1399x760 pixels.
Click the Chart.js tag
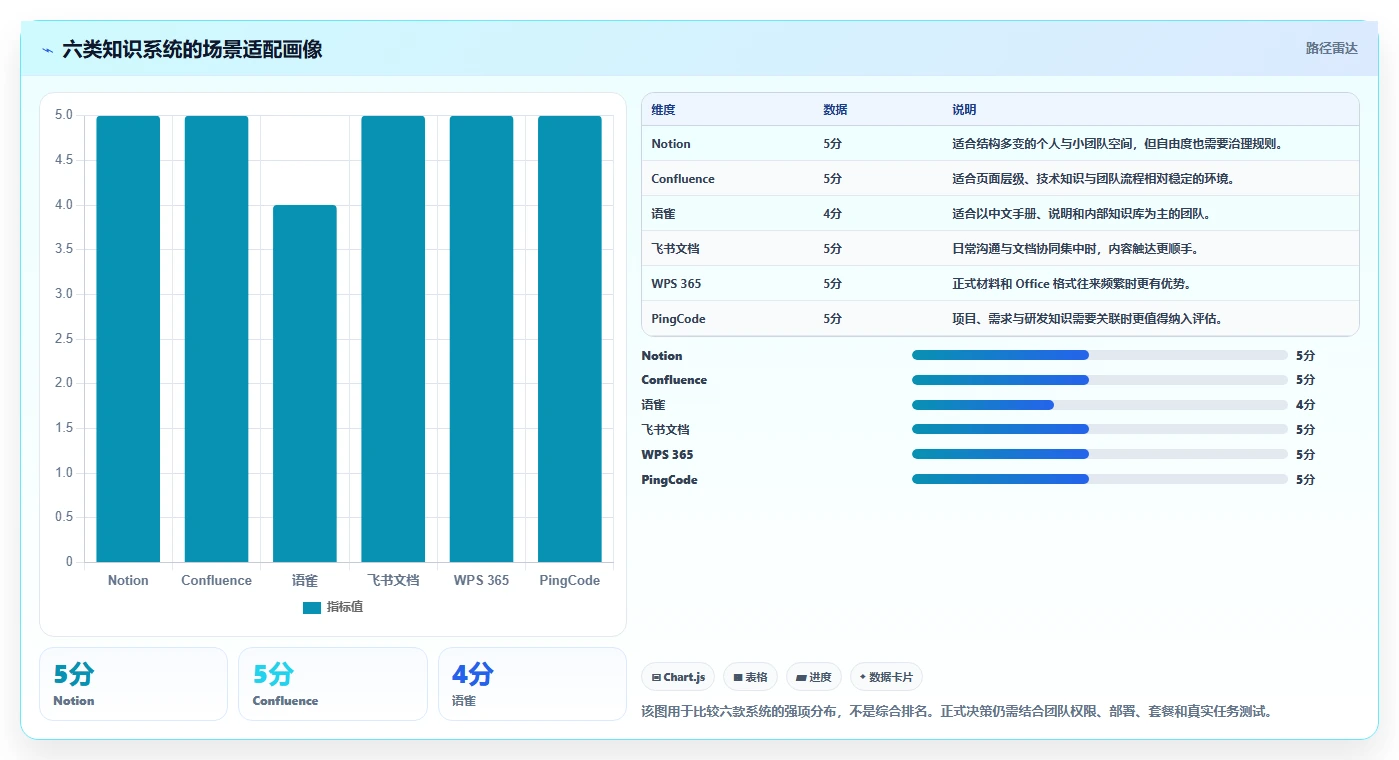[678, 677]
